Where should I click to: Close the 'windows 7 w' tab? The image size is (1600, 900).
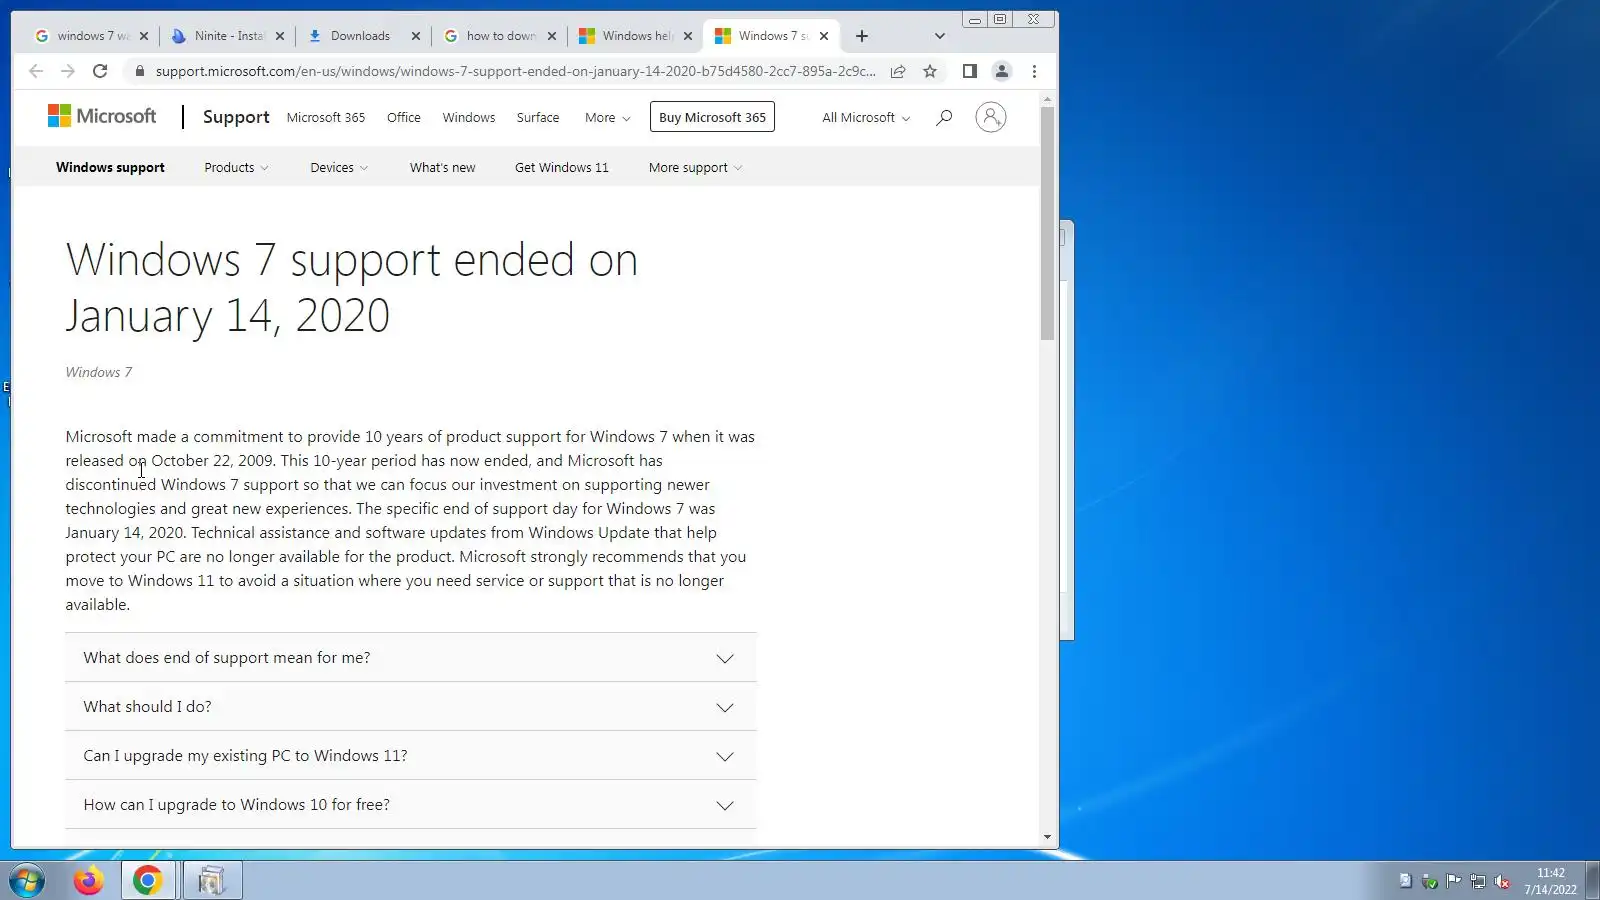[x=144, y=36]
